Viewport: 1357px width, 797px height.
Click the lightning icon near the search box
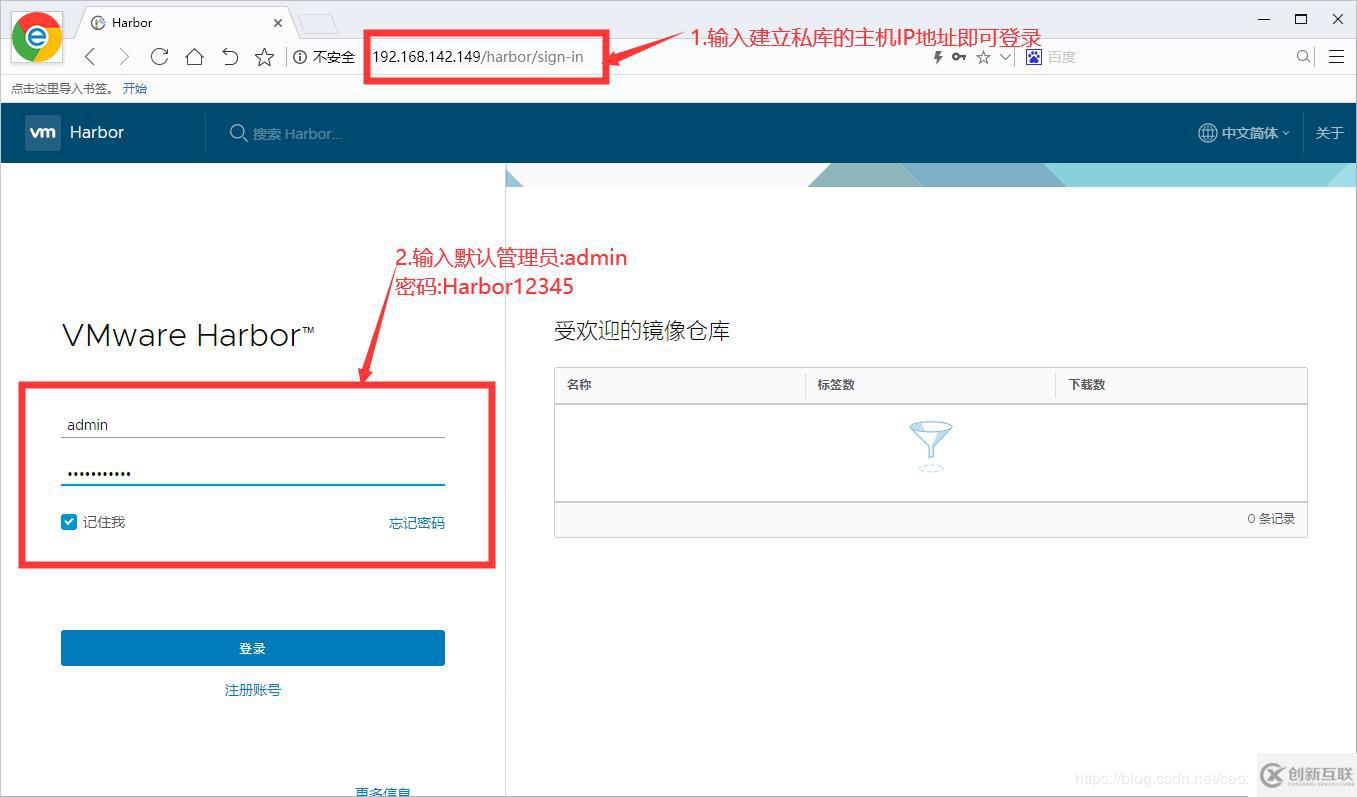point(937,57)
